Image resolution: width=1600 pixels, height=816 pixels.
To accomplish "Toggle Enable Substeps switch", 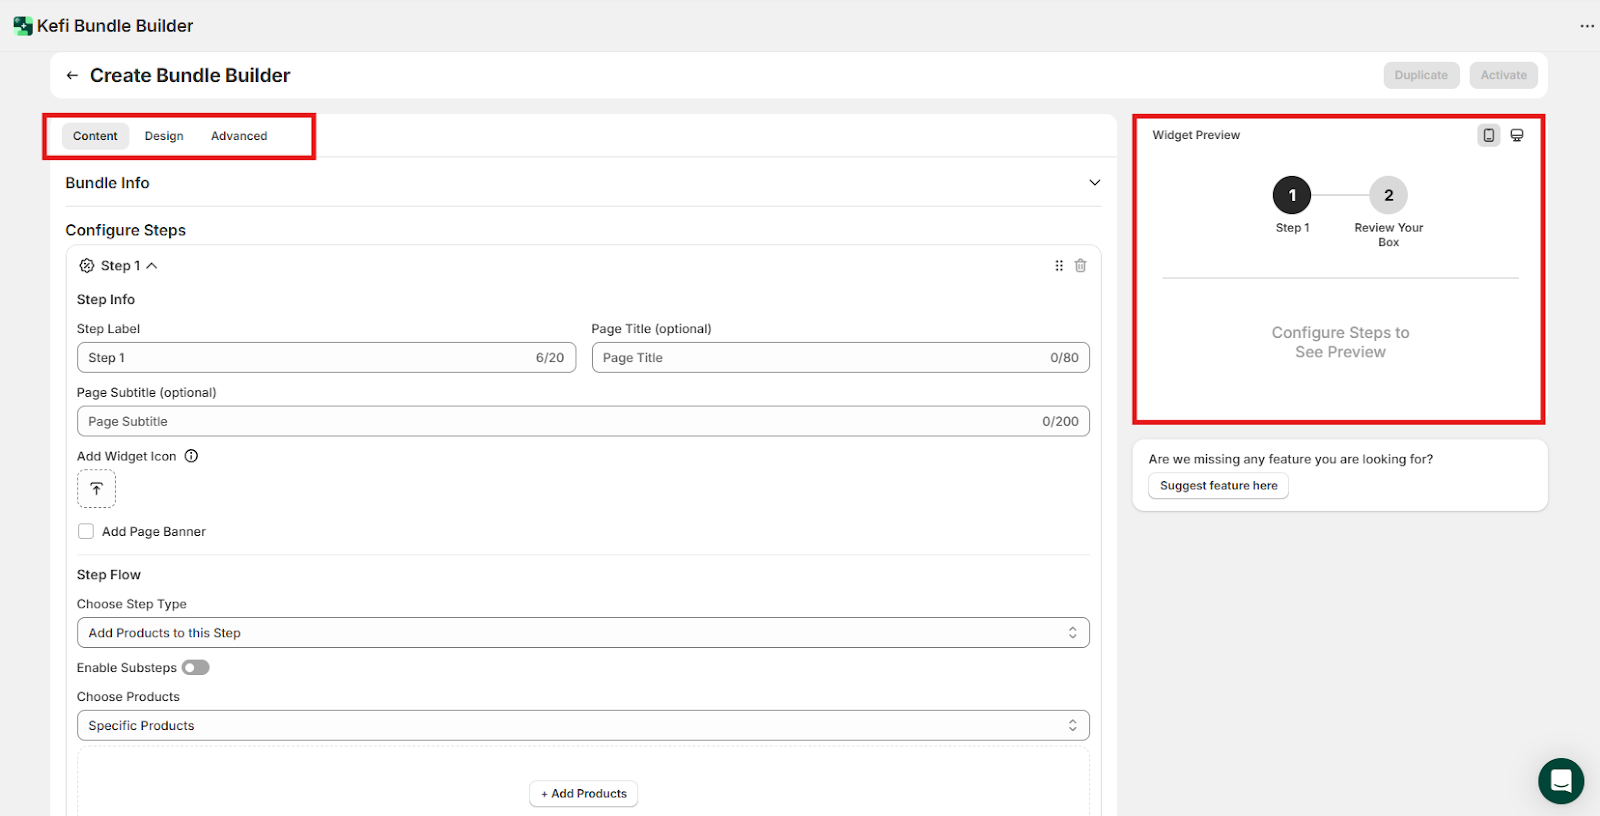I will click(x=195, y=668).
